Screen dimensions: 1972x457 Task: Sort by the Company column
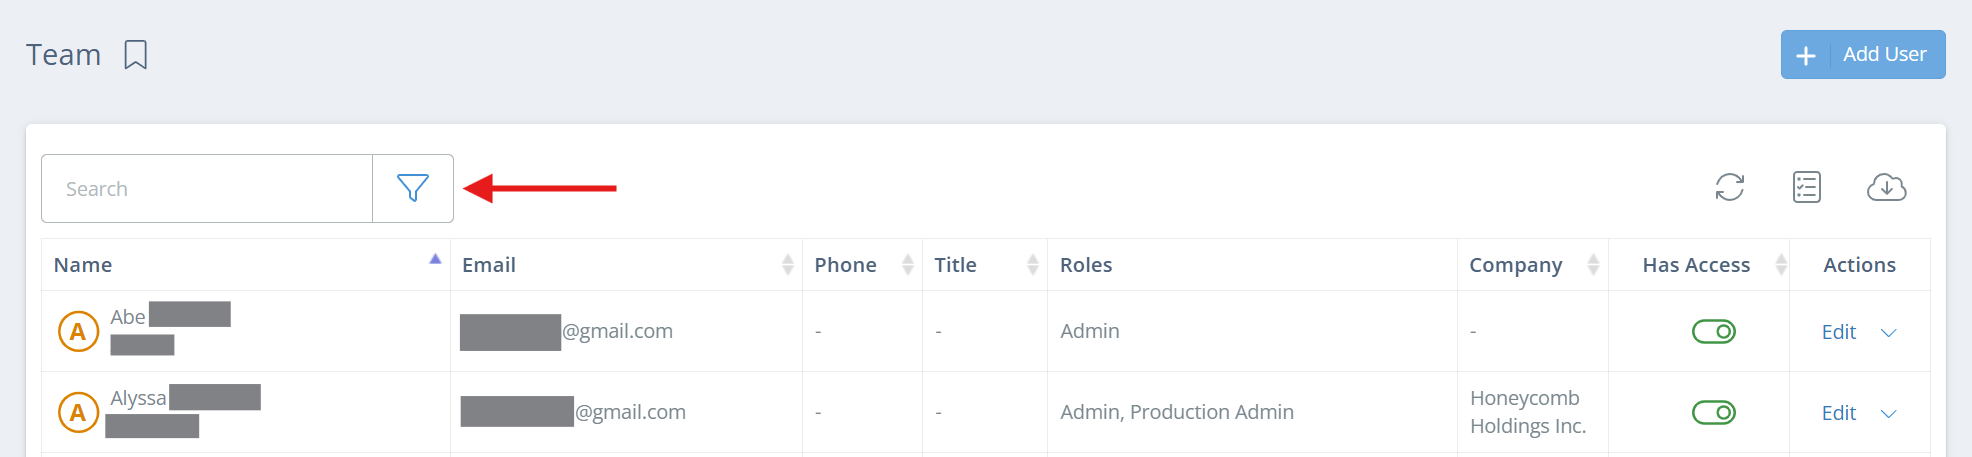(1593, 264)
